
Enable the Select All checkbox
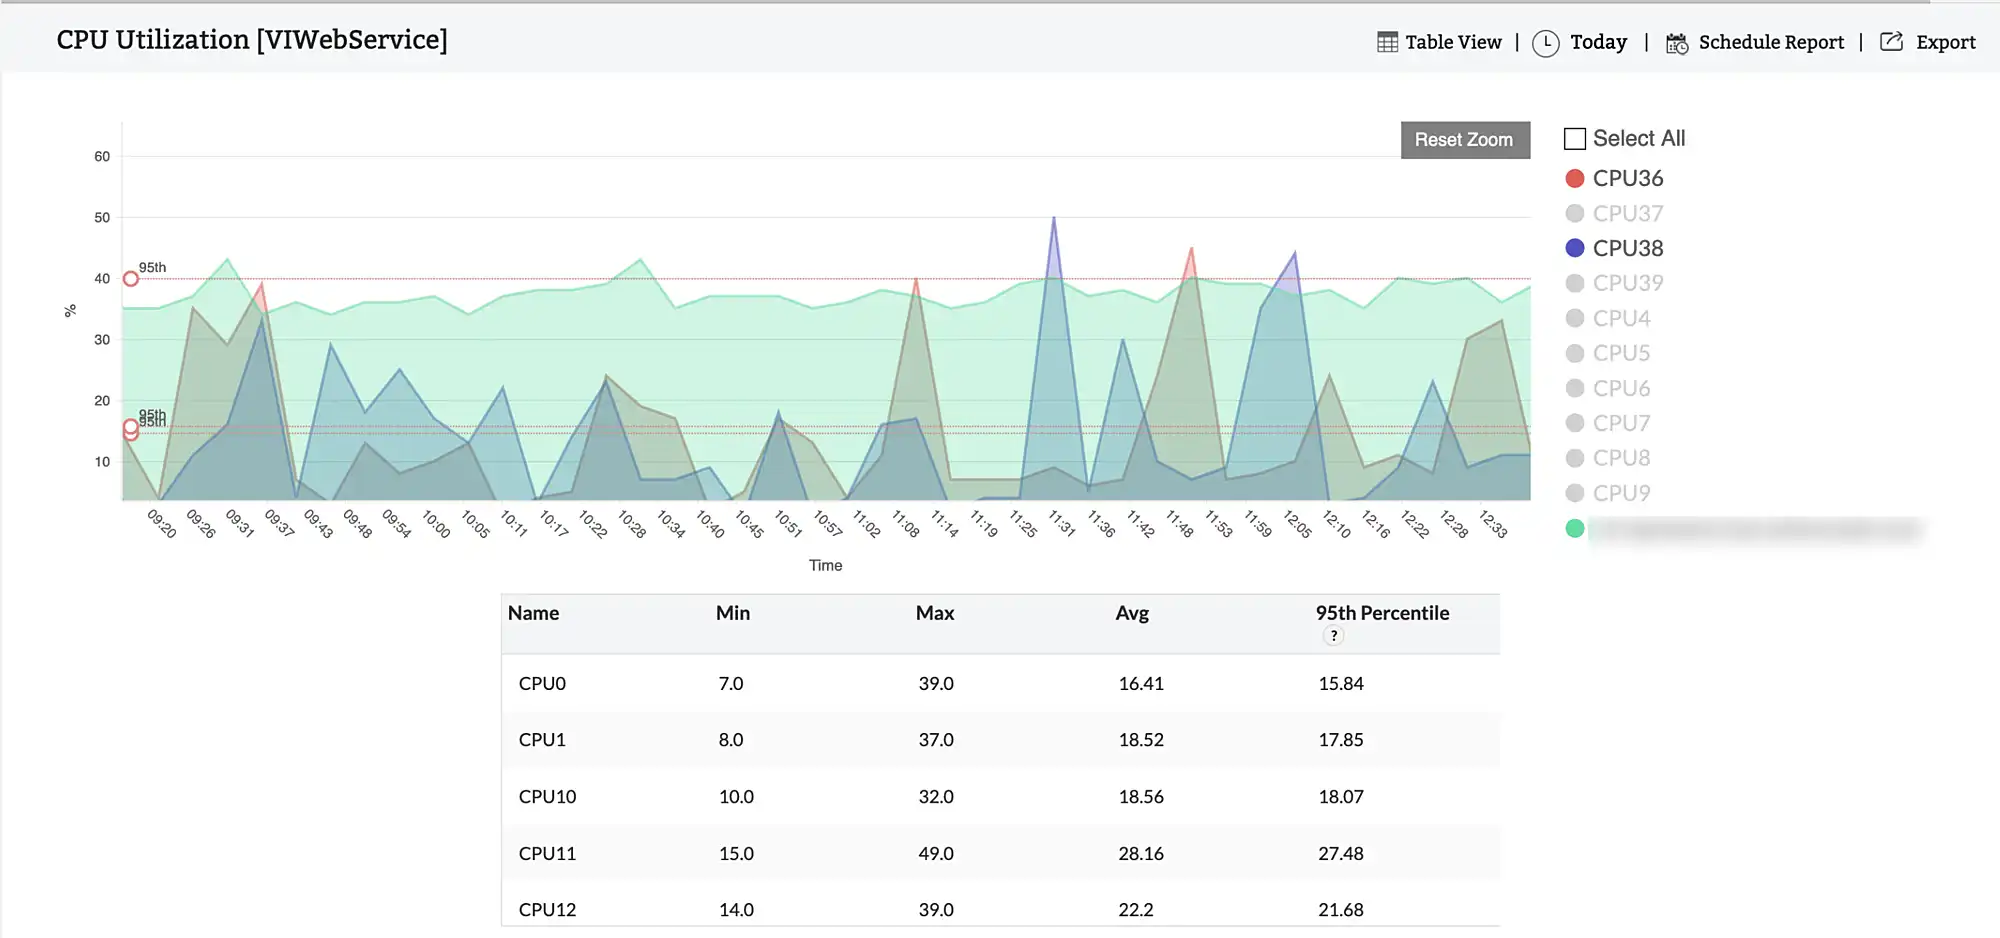point(1574,137)
